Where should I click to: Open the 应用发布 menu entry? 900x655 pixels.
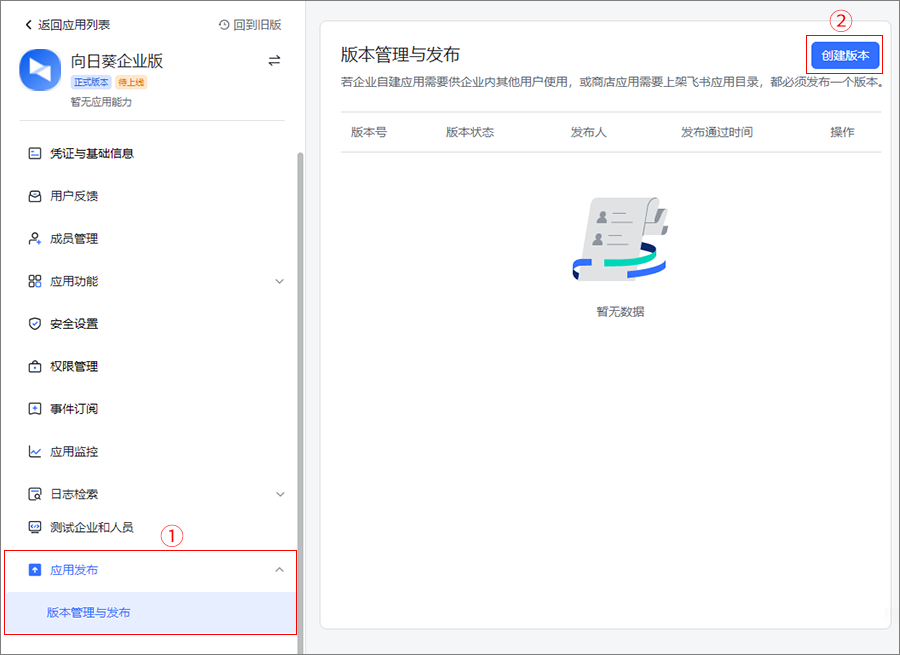click(75, 570)
